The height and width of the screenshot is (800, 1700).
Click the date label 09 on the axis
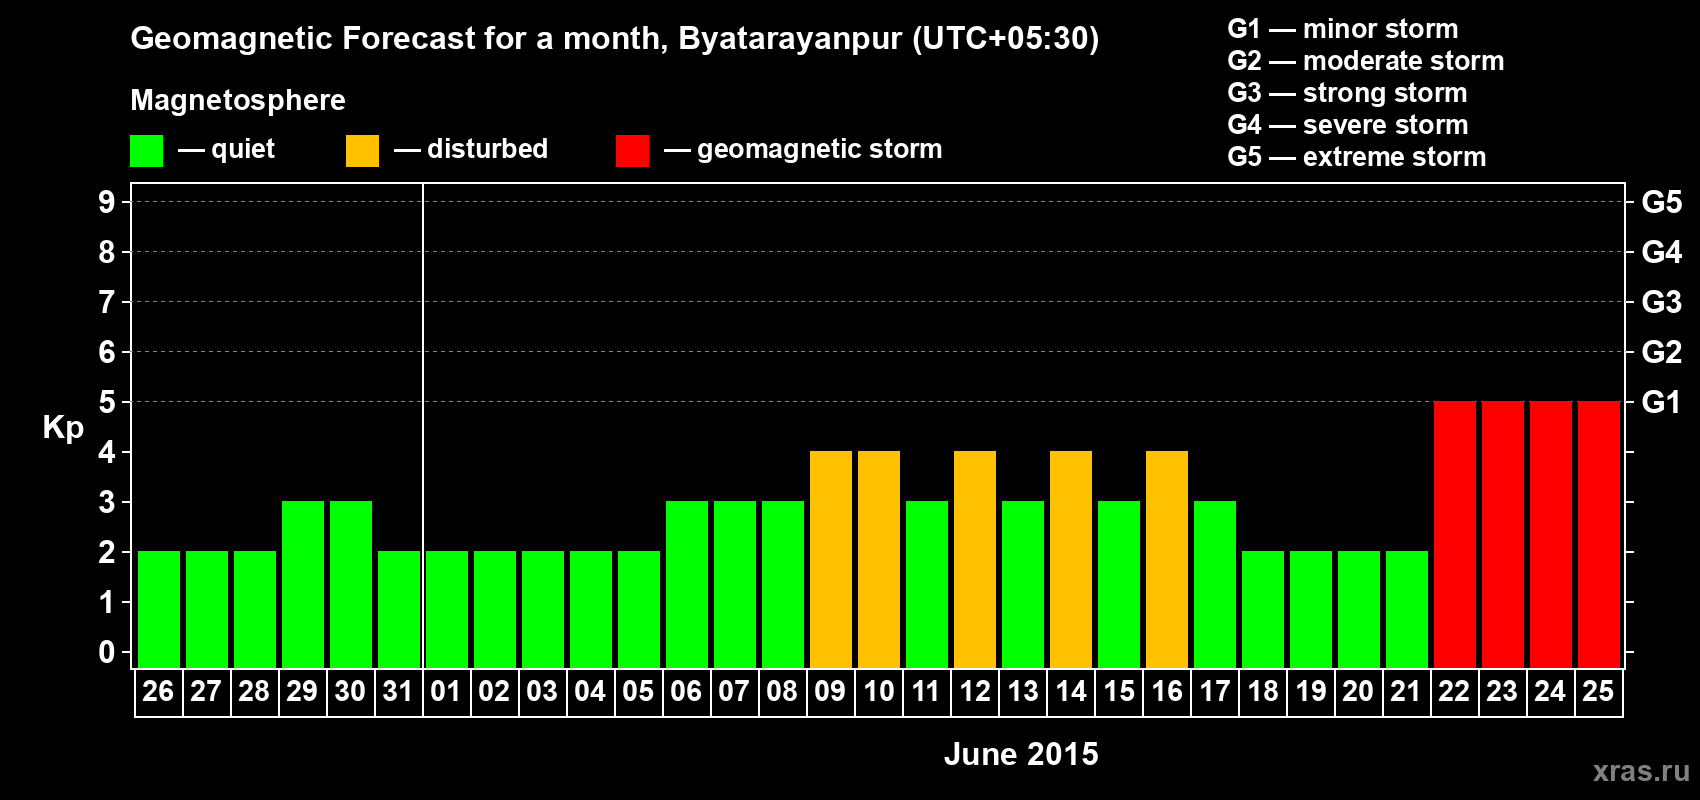click(x=830, y=692)
